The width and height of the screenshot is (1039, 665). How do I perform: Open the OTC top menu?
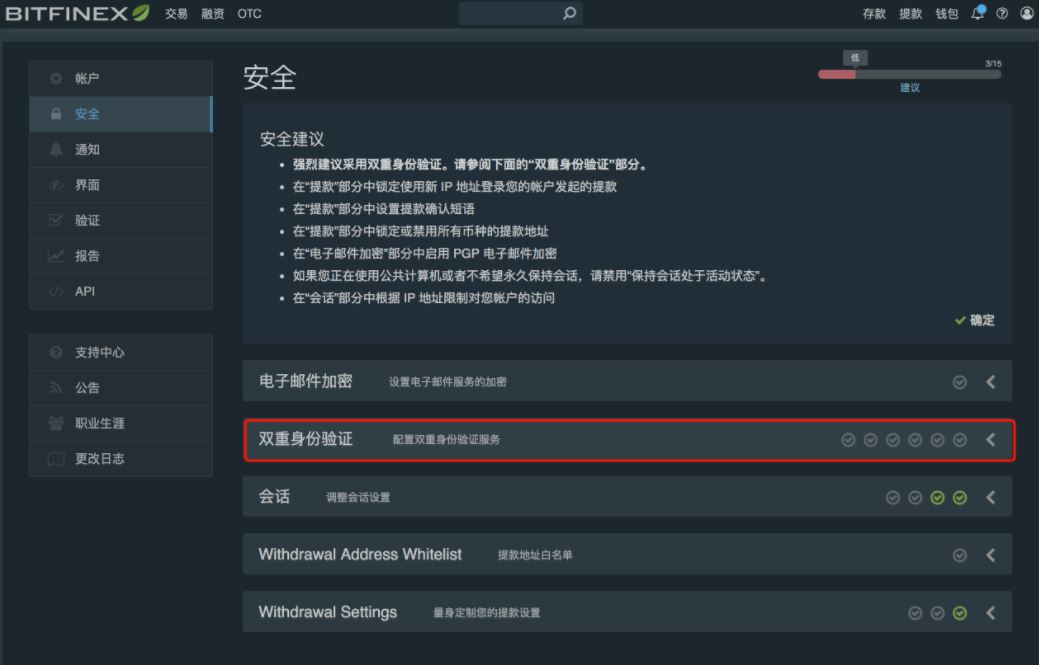[249, 13]
